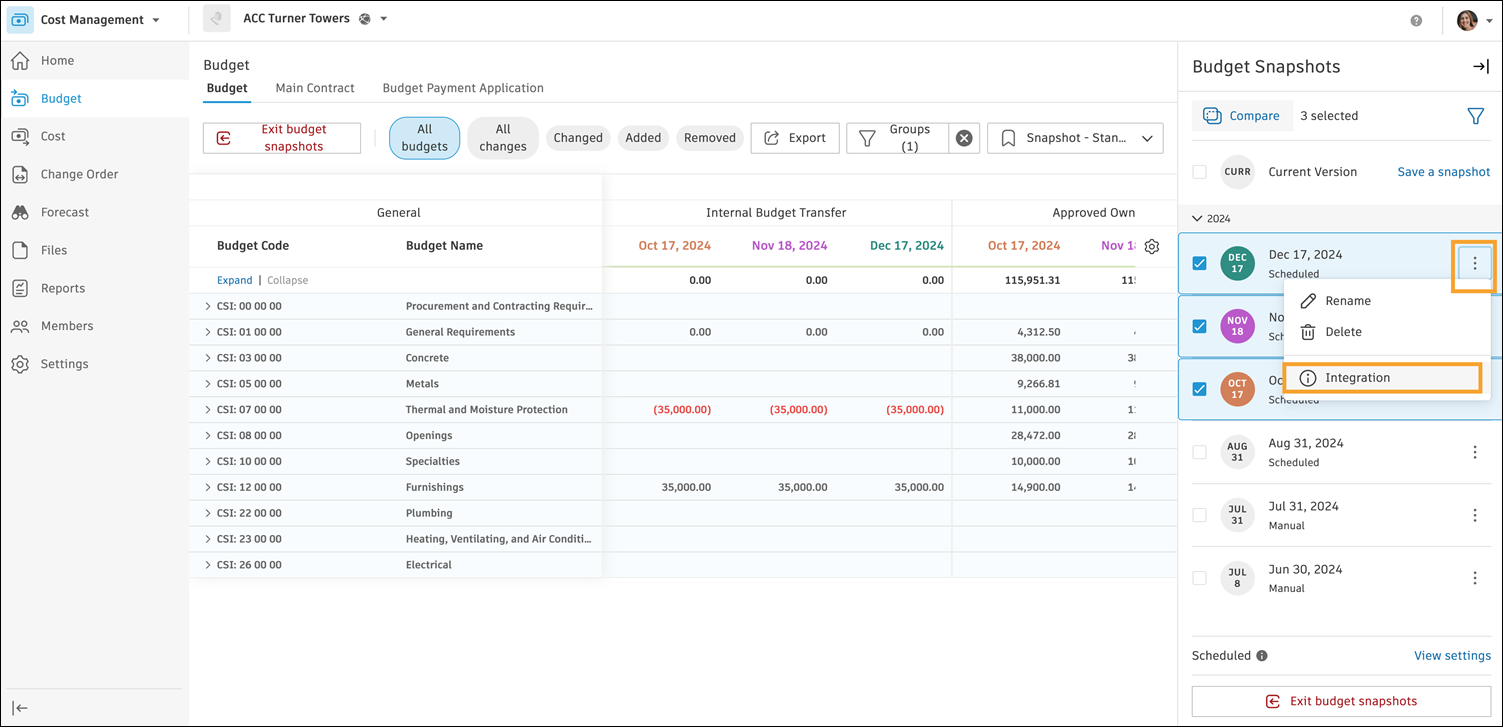The height and width of the screenshot is (727, 1503).
Task: Expand CSI: 22 00 00 Plumbing row
Action: coord(208,513)
